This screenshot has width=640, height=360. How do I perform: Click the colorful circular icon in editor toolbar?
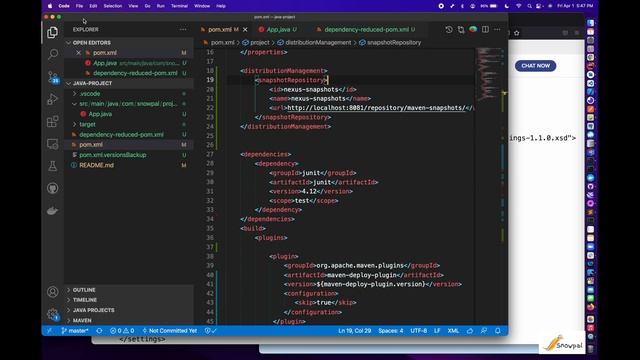point(473,29)
